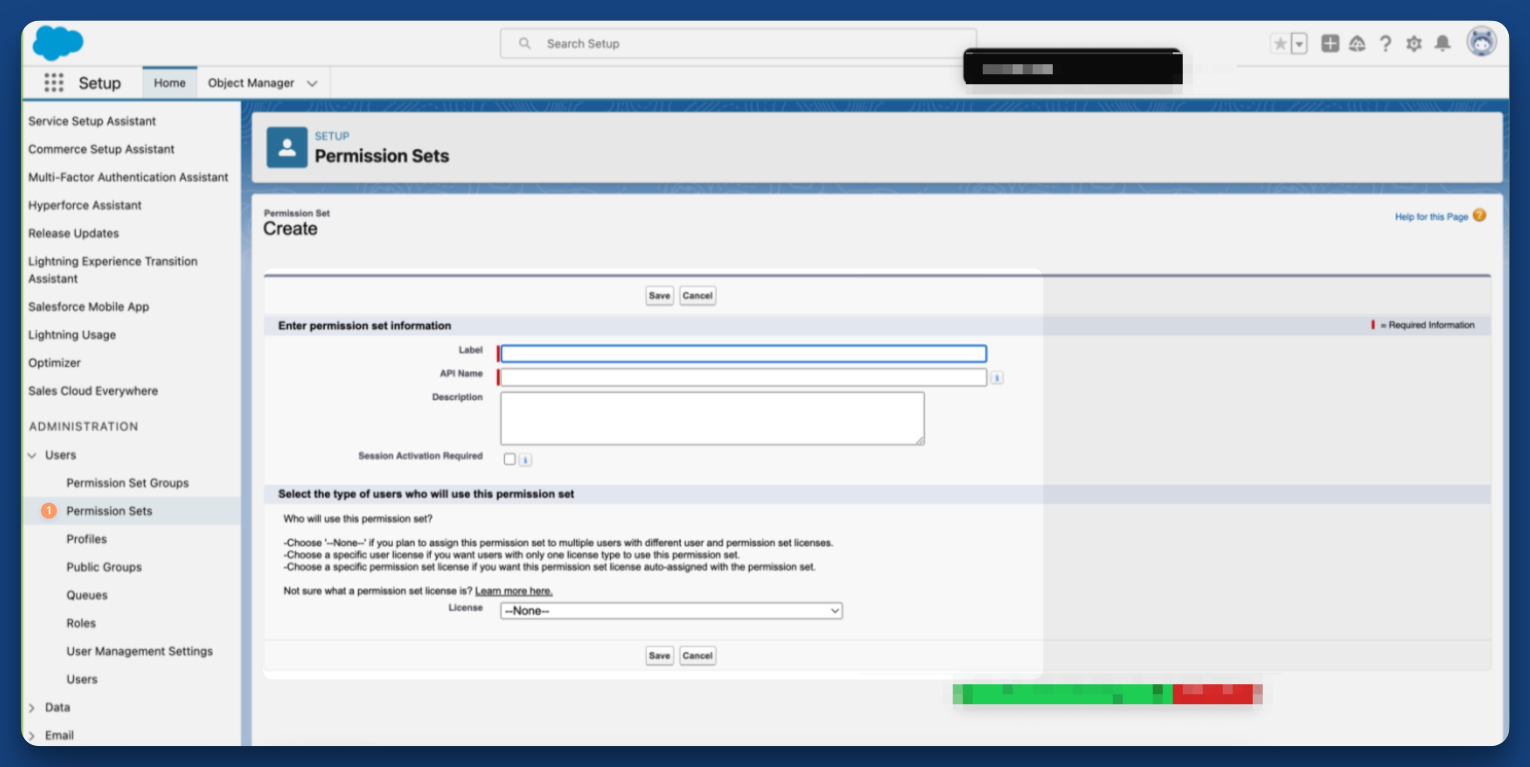Click the Save button below the License dropdown
Viewport: 1530px width, 767px height.
(659, 656)
